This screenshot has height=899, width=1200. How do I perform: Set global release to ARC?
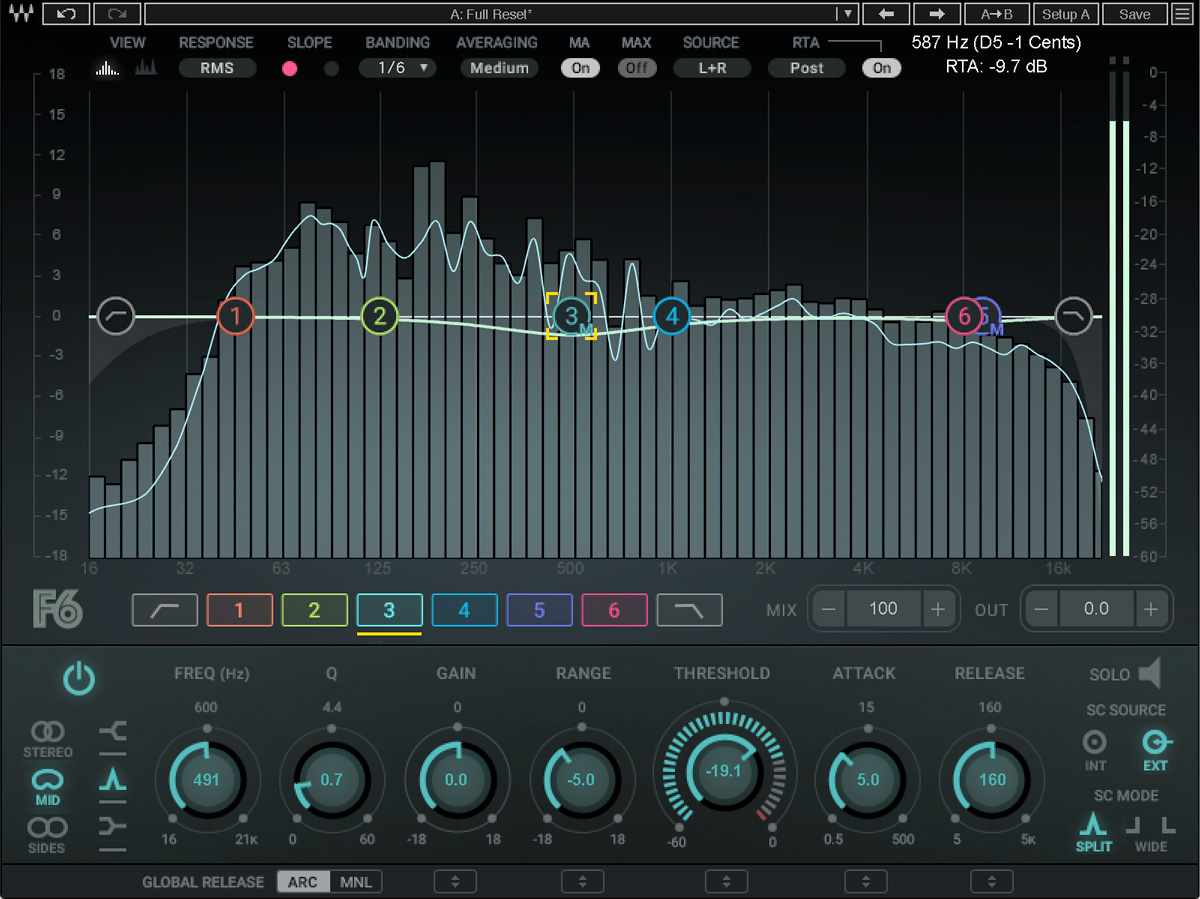click(302, 882)
